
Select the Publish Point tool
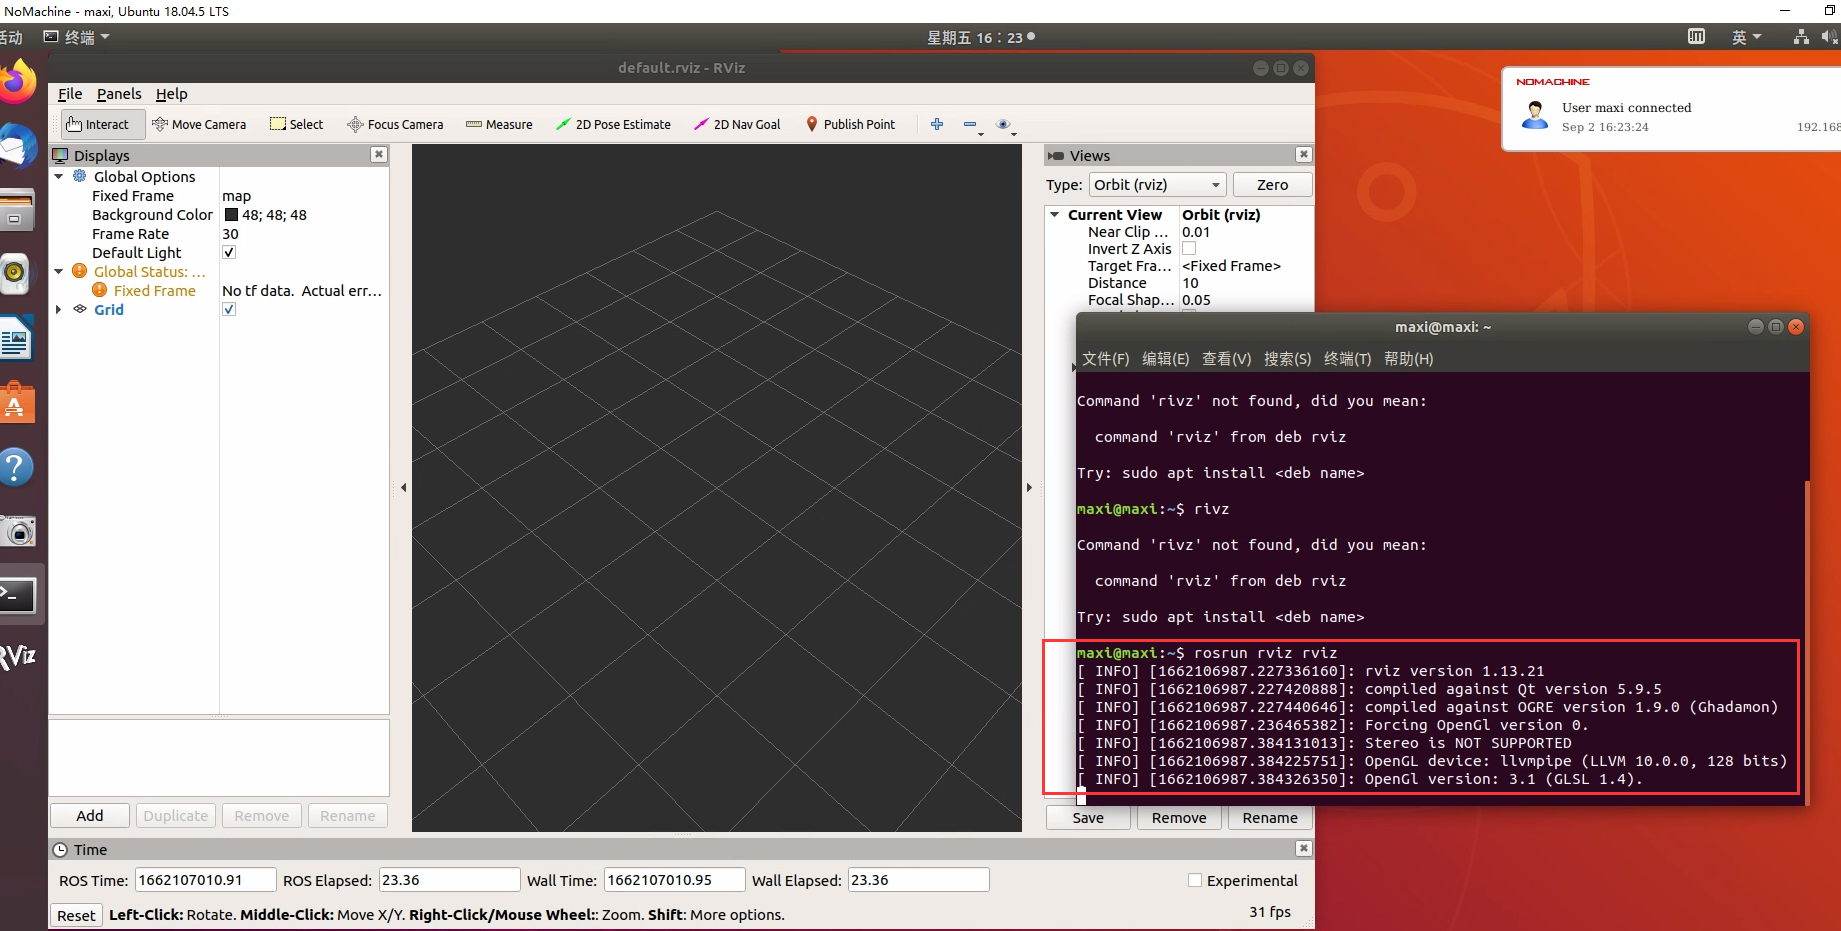coord(851,124)
